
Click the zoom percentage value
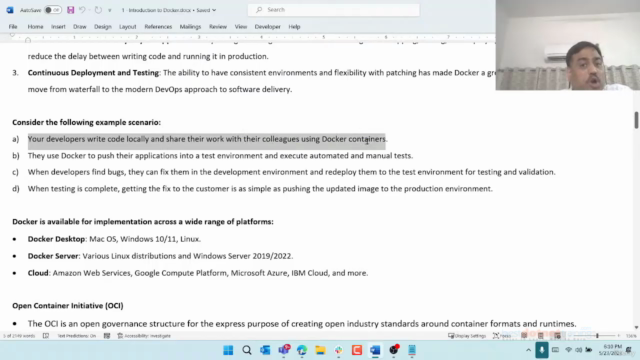point(631,336)
